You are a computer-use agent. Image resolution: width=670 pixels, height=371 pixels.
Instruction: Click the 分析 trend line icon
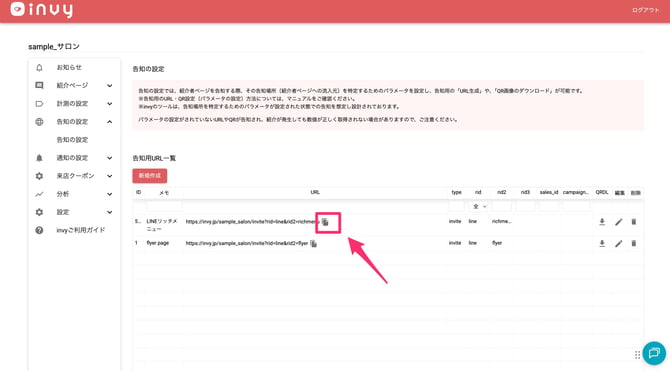(x=39, y=194)
